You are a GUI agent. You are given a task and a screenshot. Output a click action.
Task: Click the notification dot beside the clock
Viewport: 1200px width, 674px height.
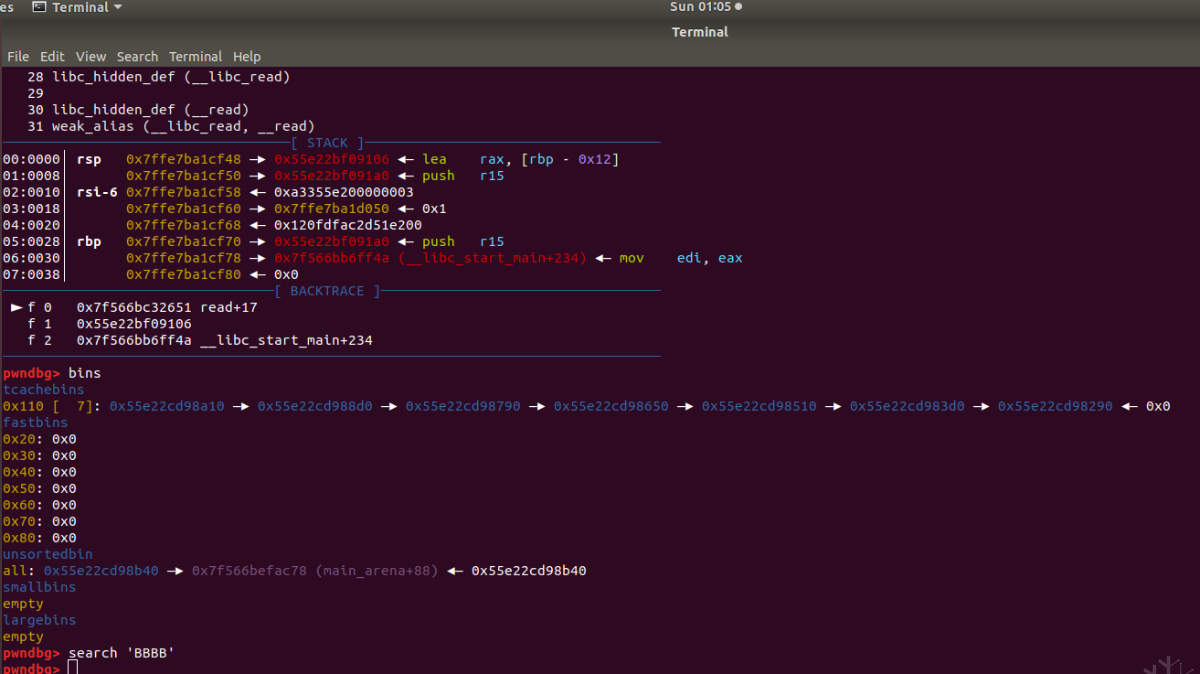point(738,7)
